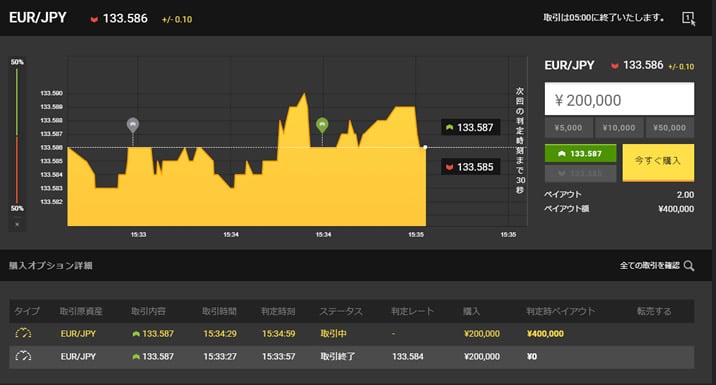Click the grey pin marker on the chart
This screenshot has width=716, height=385.
coord(132,124)
